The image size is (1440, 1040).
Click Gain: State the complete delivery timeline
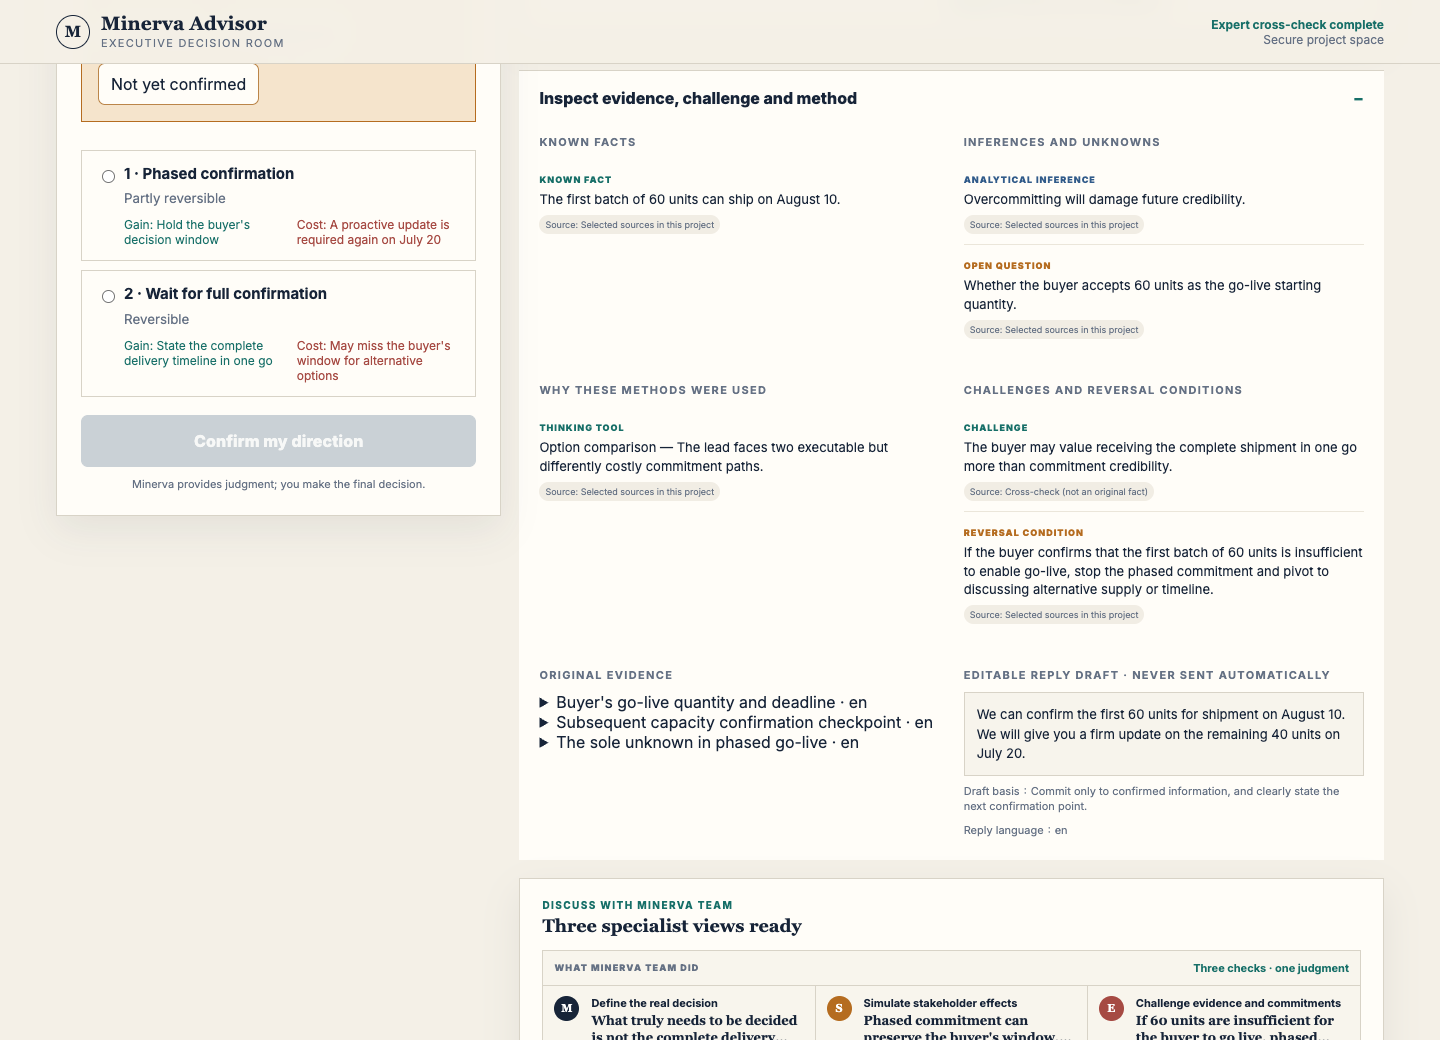pyautogui.click(x=198, y=353)
